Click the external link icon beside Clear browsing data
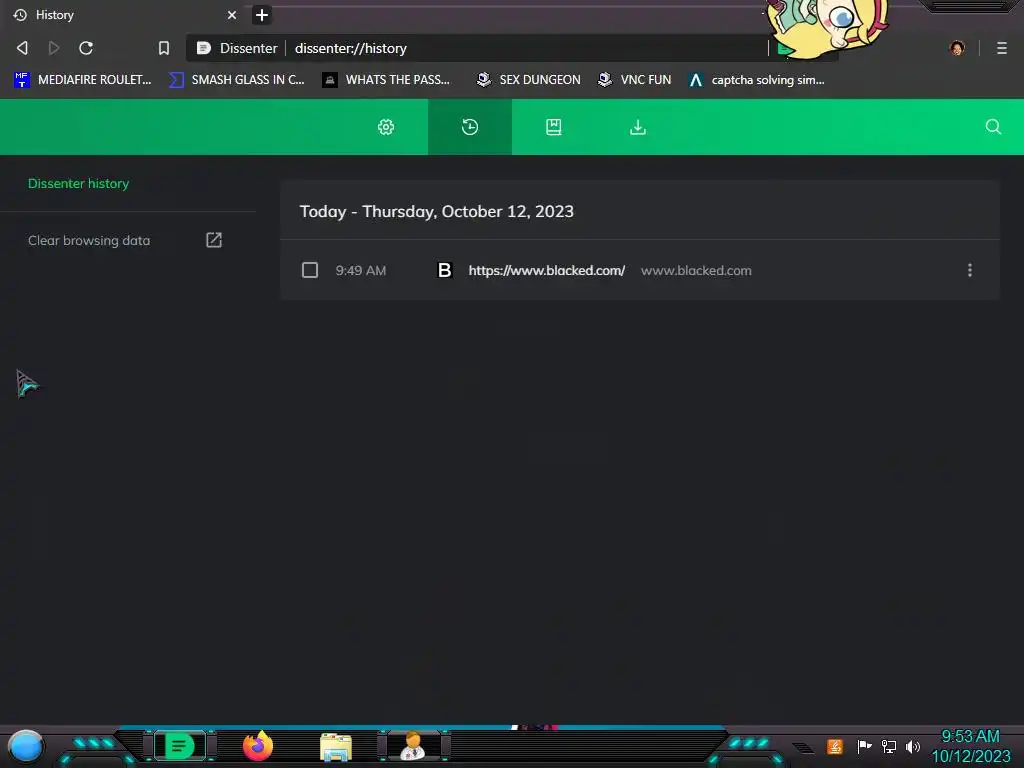 (x=214, y=240)
